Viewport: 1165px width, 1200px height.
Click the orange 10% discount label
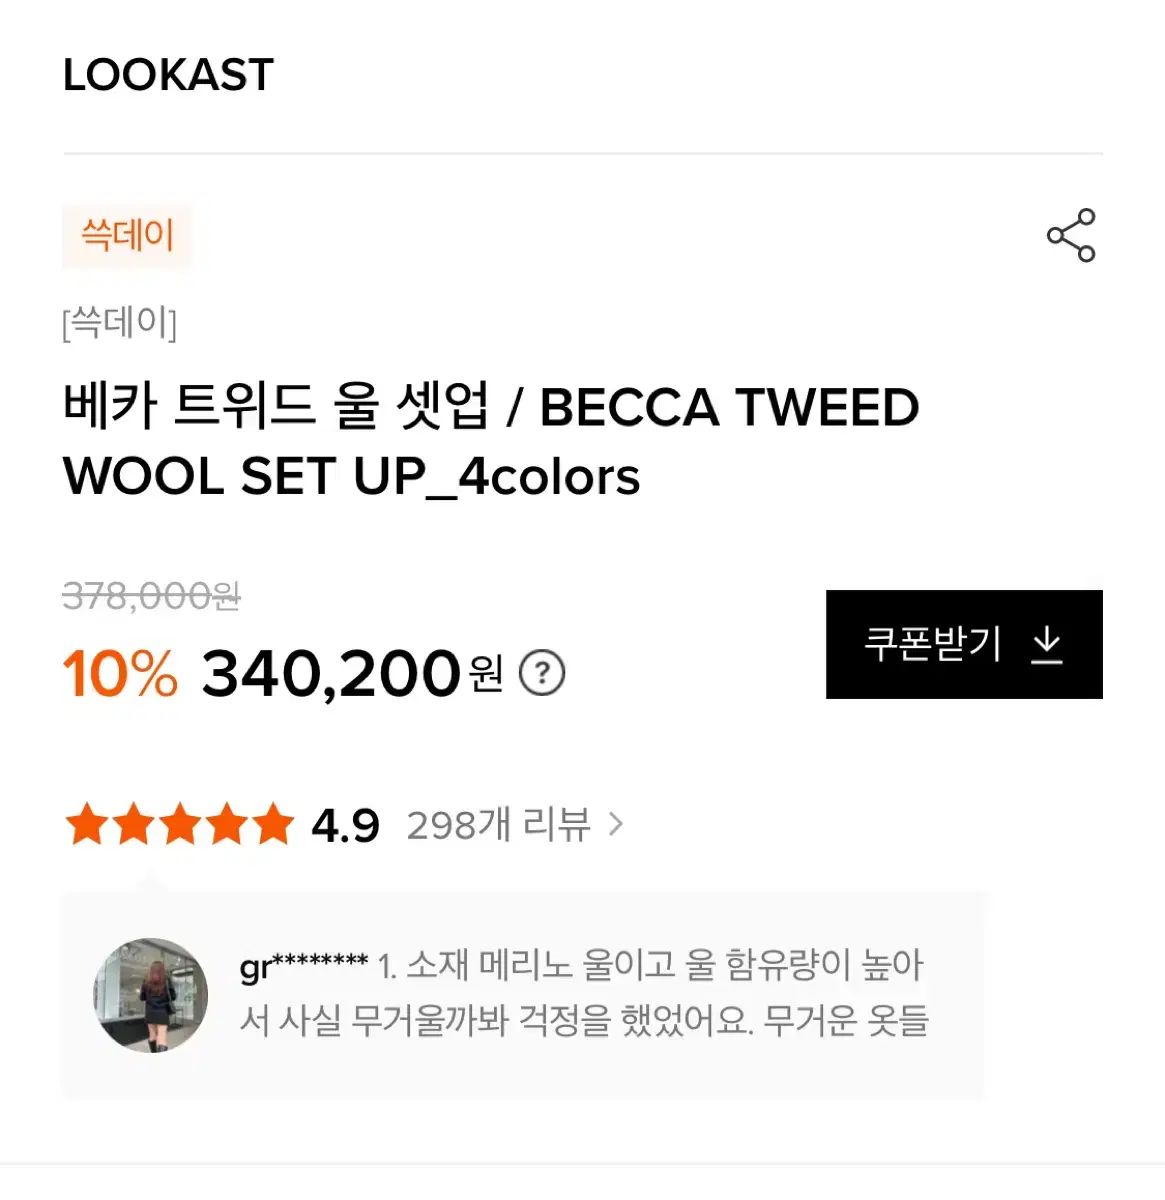(x=120, y=673)
